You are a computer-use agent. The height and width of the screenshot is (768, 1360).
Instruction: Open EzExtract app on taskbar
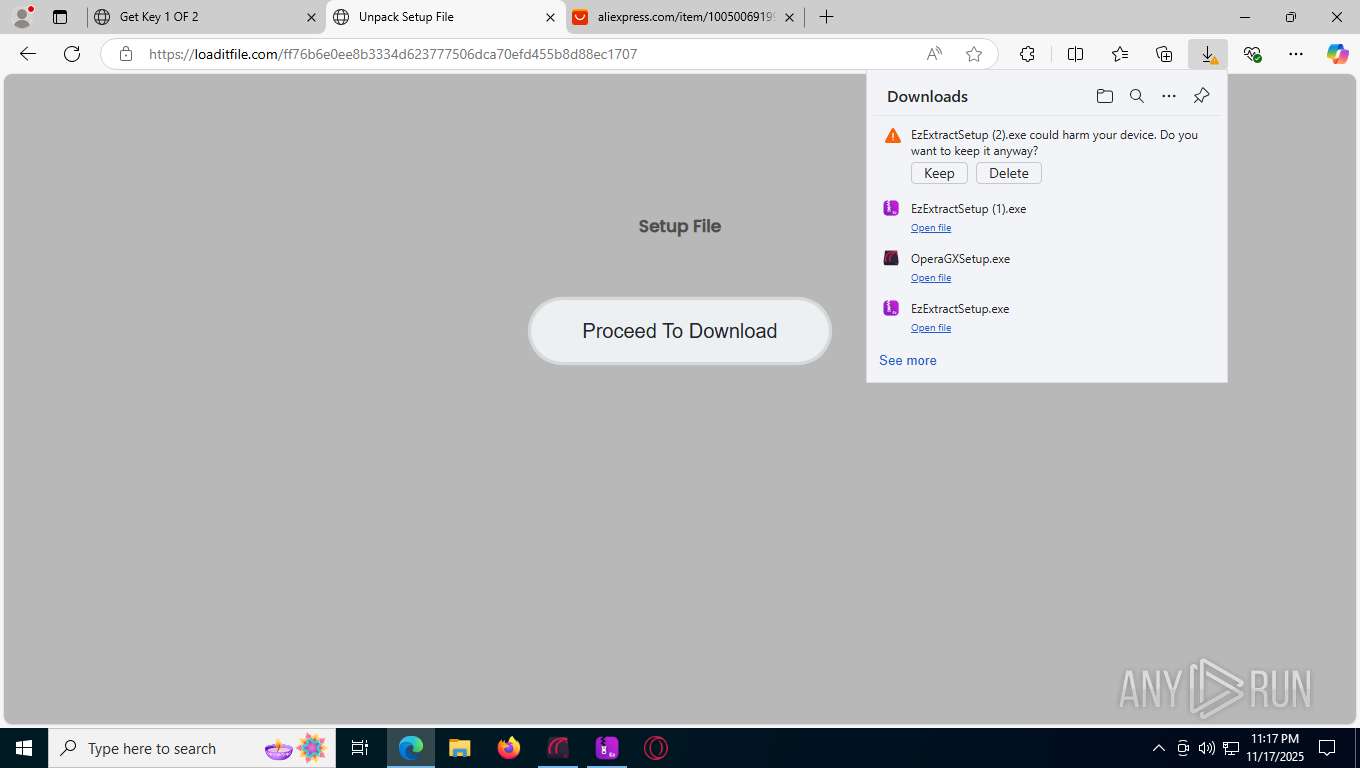coord(607,748)
